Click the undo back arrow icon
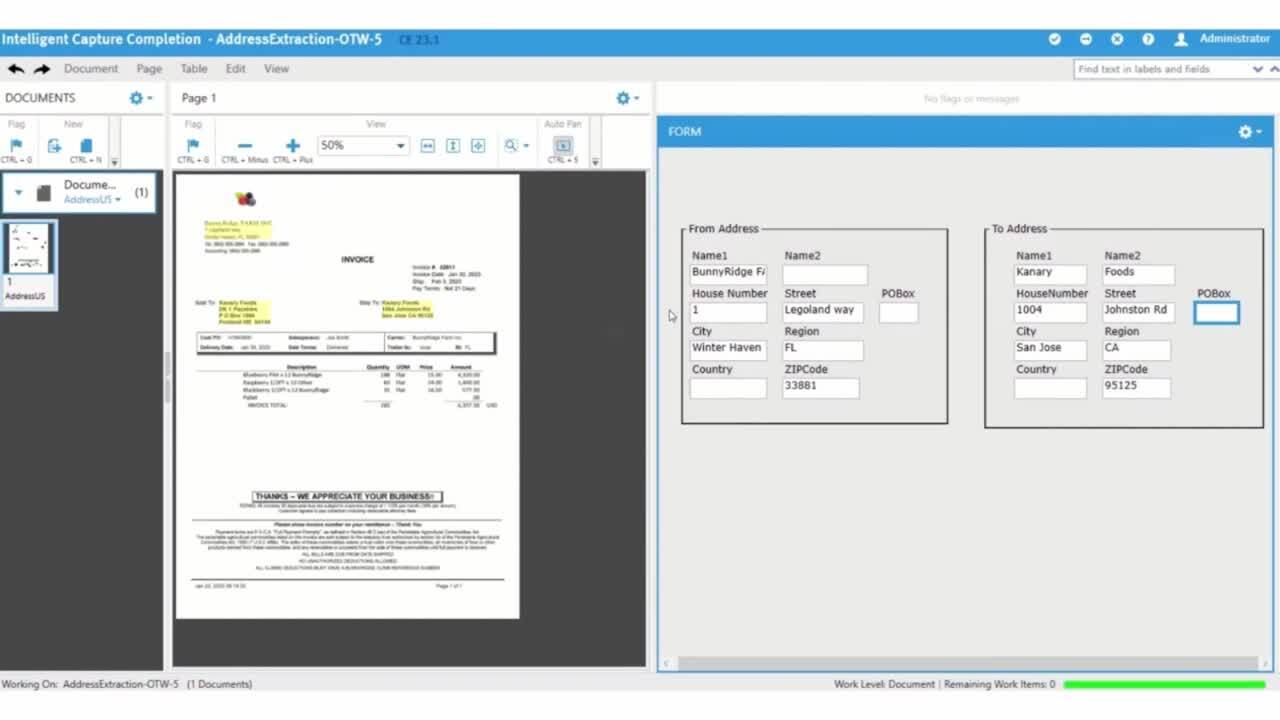The width and height of the screenshot is (1280, 720). [16, 69]
